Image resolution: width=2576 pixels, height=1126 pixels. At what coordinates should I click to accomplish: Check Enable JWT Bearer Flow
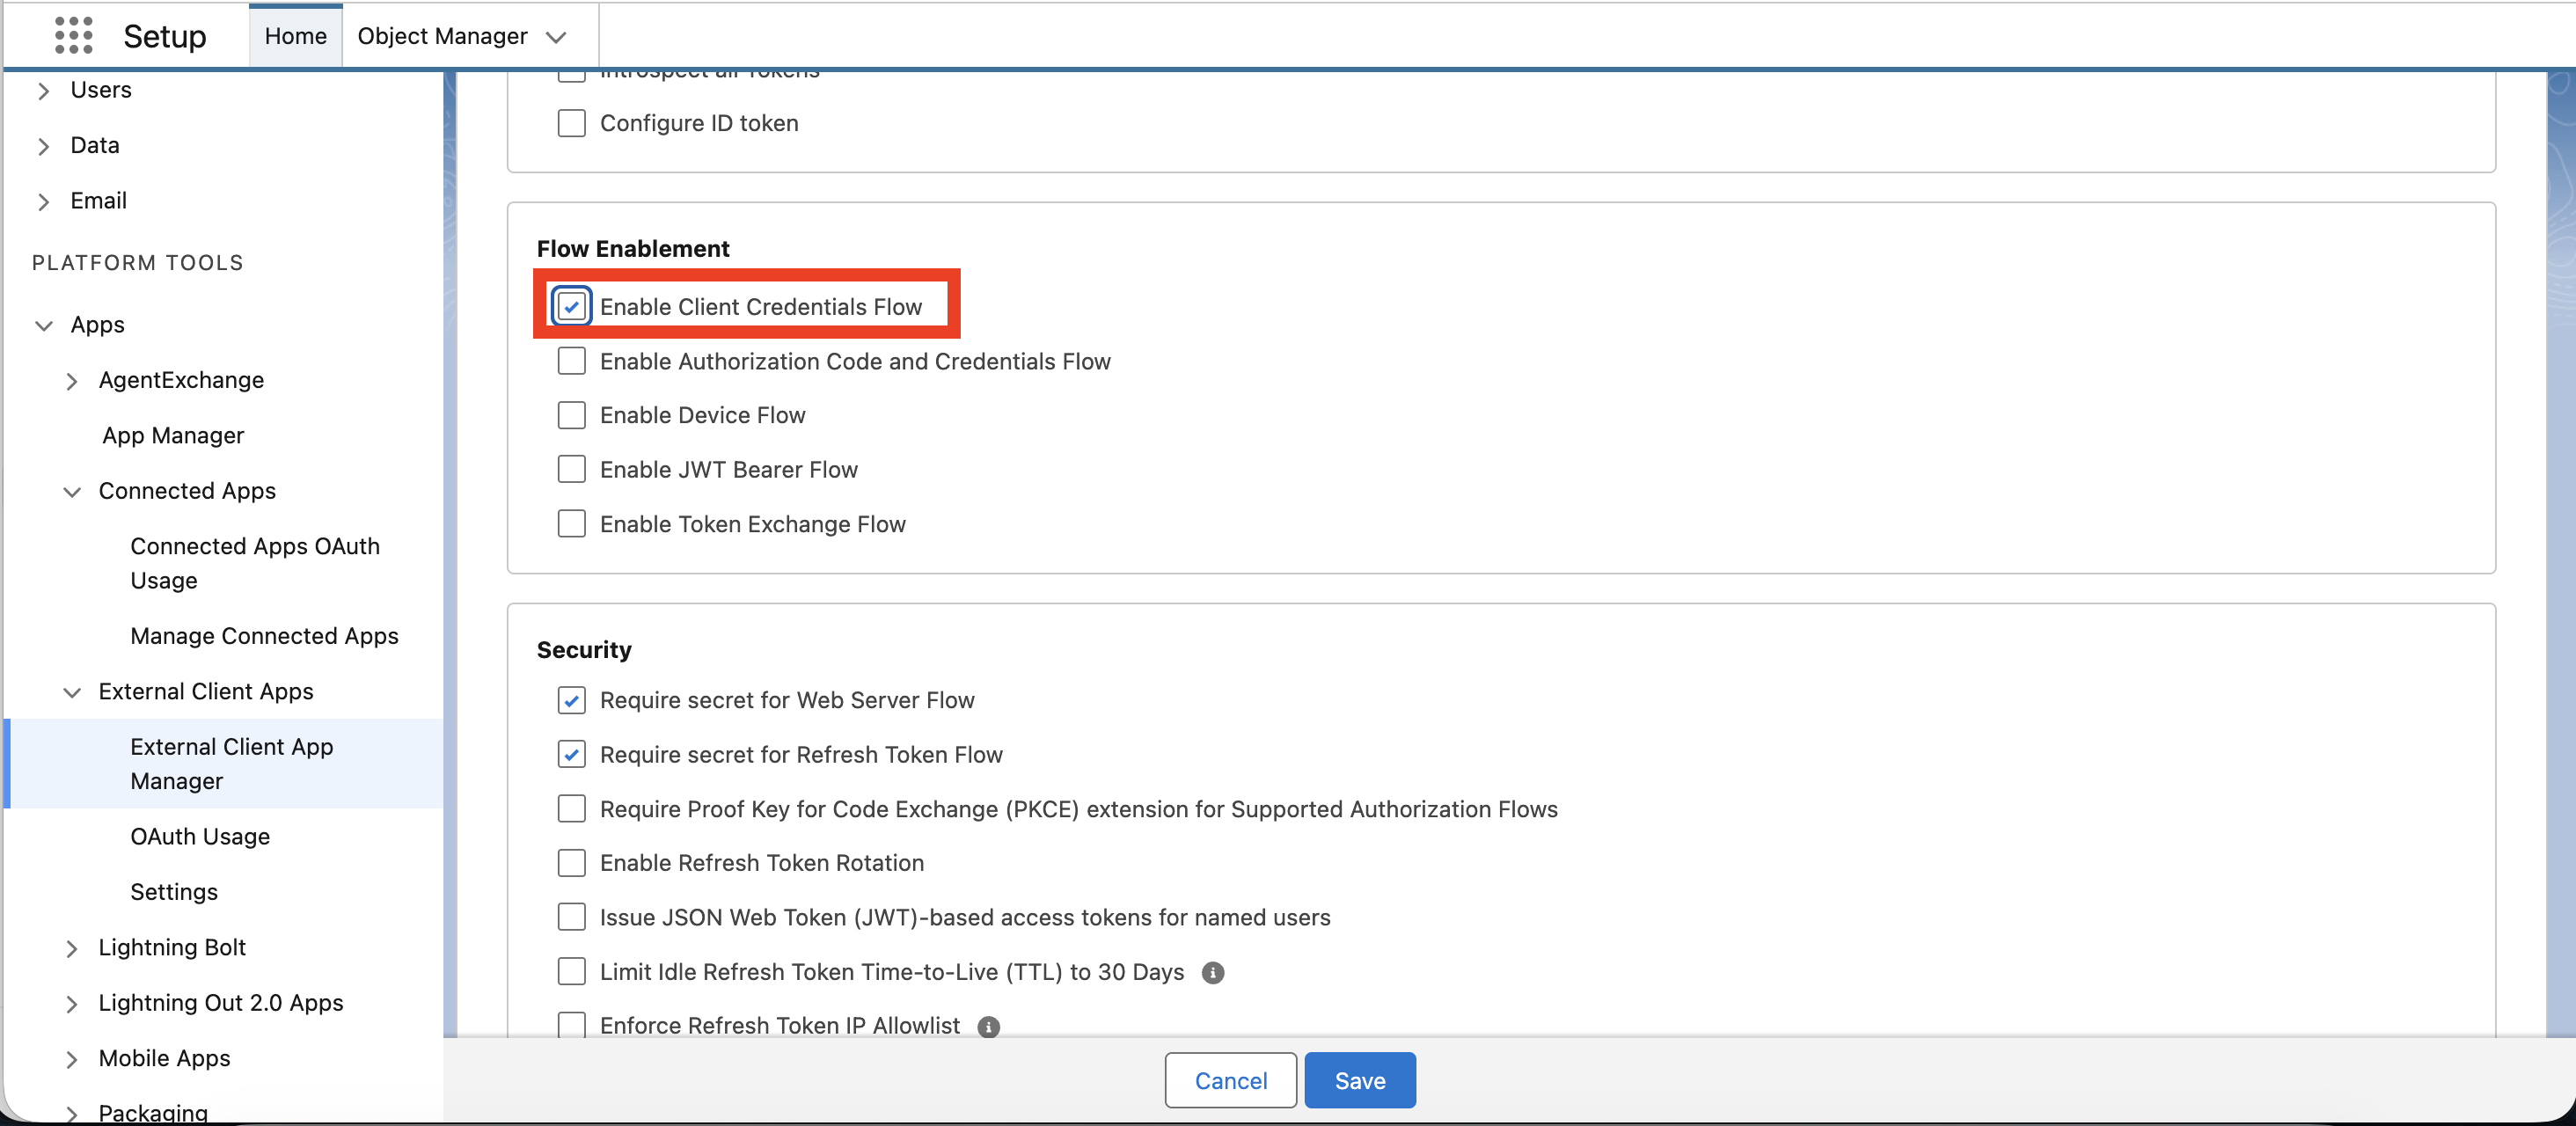(x=571, y=469)
